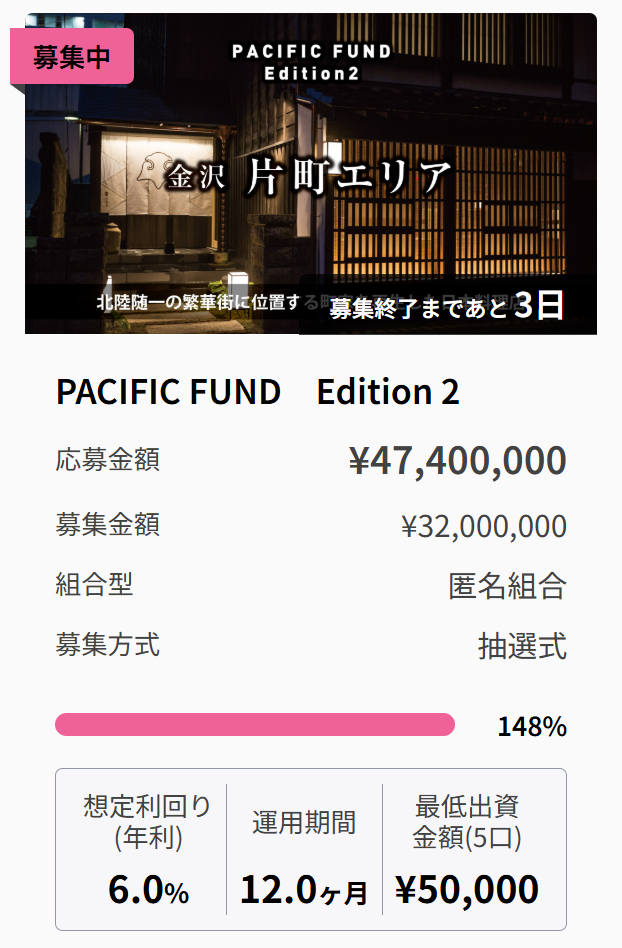
Task: Open the Kanazawa Katamachi property thumbnail image
Action: coord(311,174)
